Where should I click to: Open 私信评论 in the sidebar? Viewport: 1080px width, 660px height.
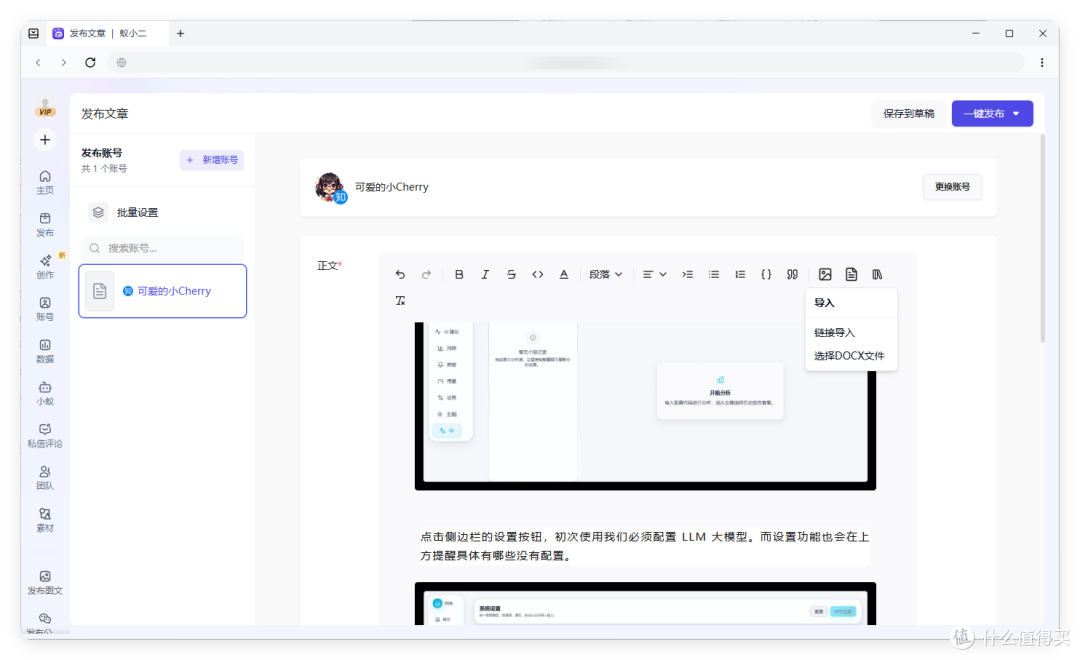click(x=45, y=435)
